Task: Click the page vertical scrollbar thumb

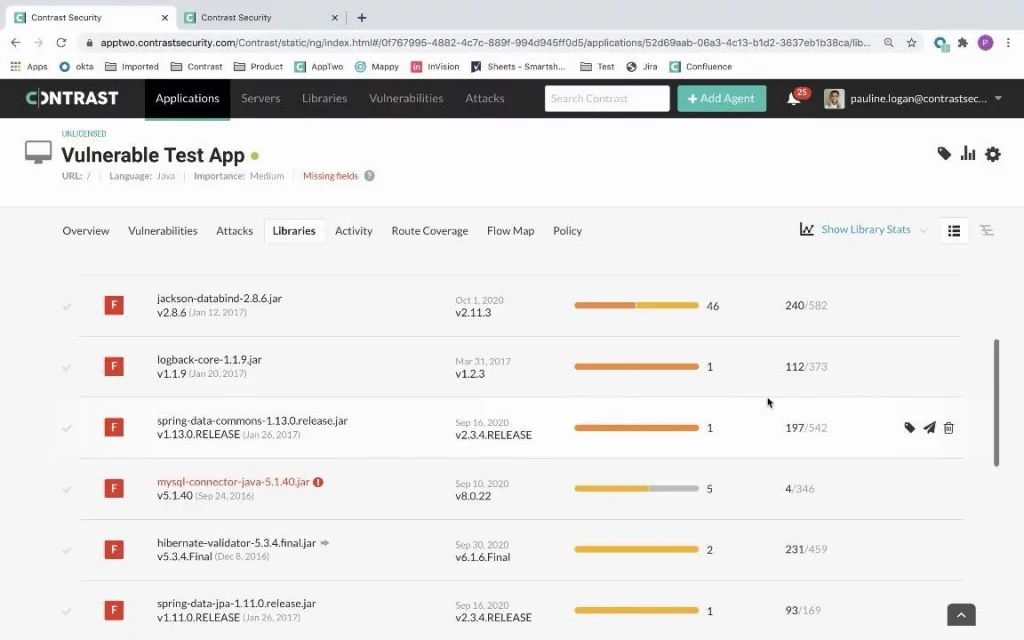Action: pos(997,402)
